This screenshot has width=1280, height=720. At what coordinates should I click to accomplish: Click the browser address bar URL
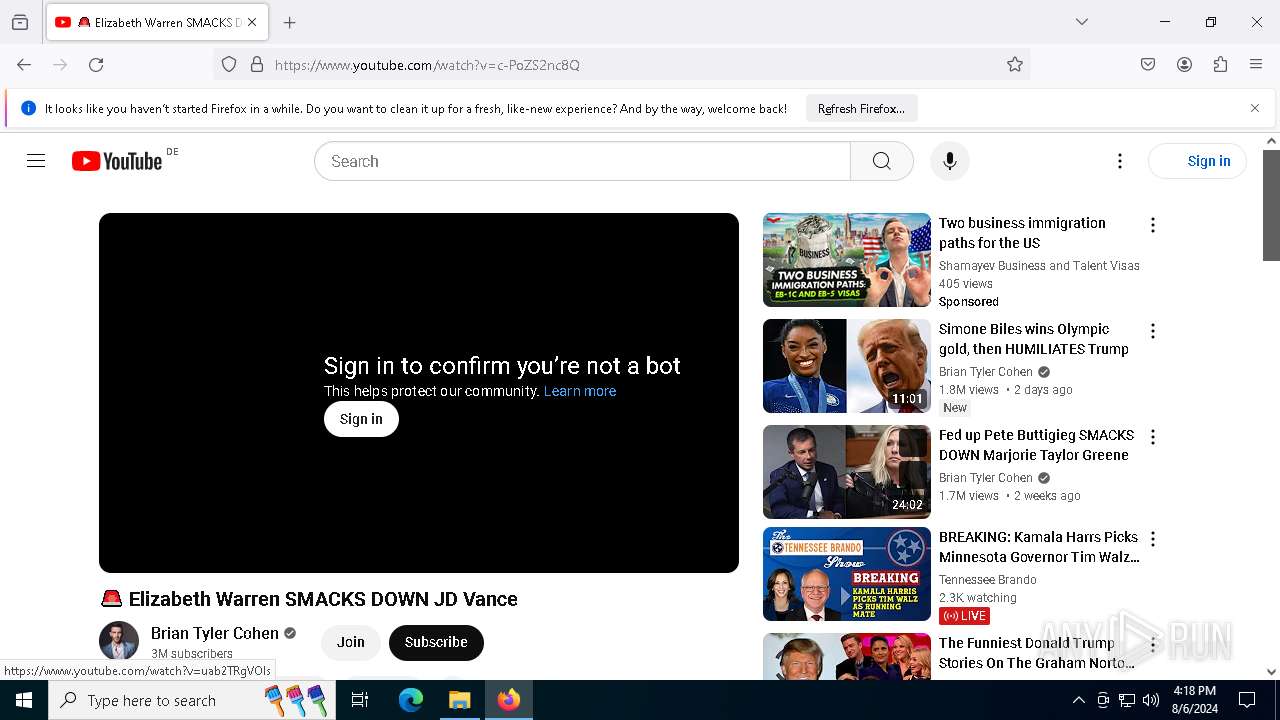click(427, 65)
